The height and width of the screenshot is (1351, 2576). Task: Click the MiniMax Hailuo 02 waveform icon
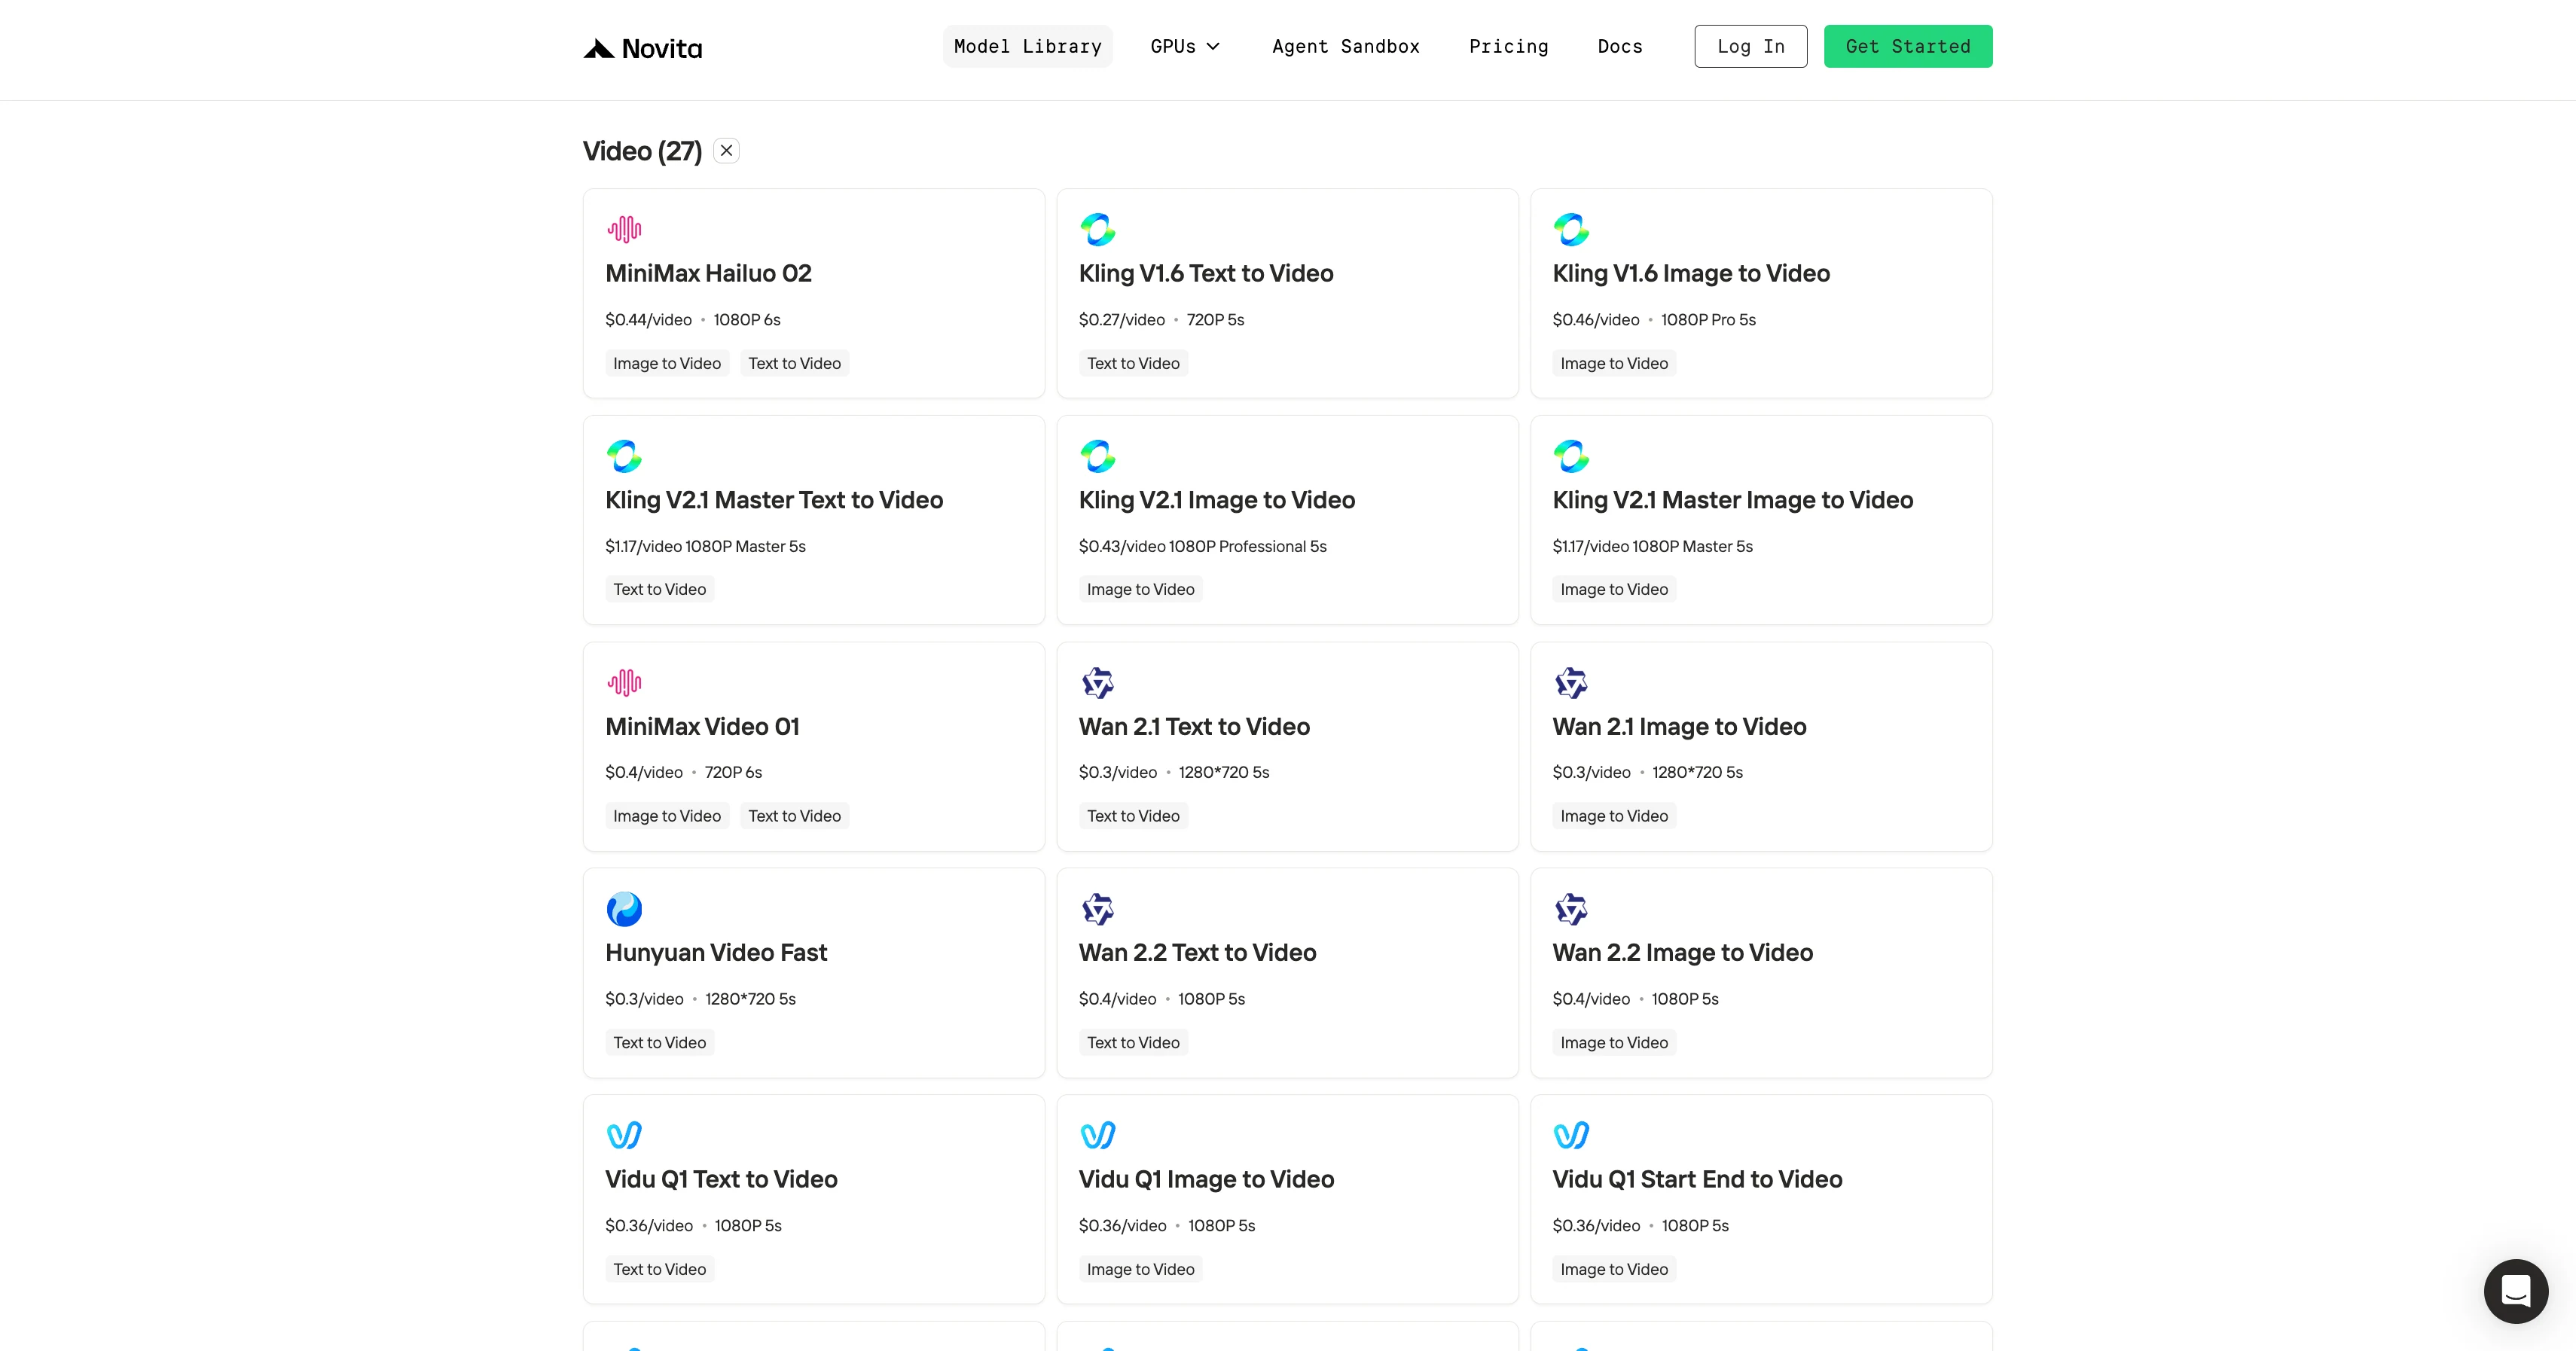coord(624,229)
